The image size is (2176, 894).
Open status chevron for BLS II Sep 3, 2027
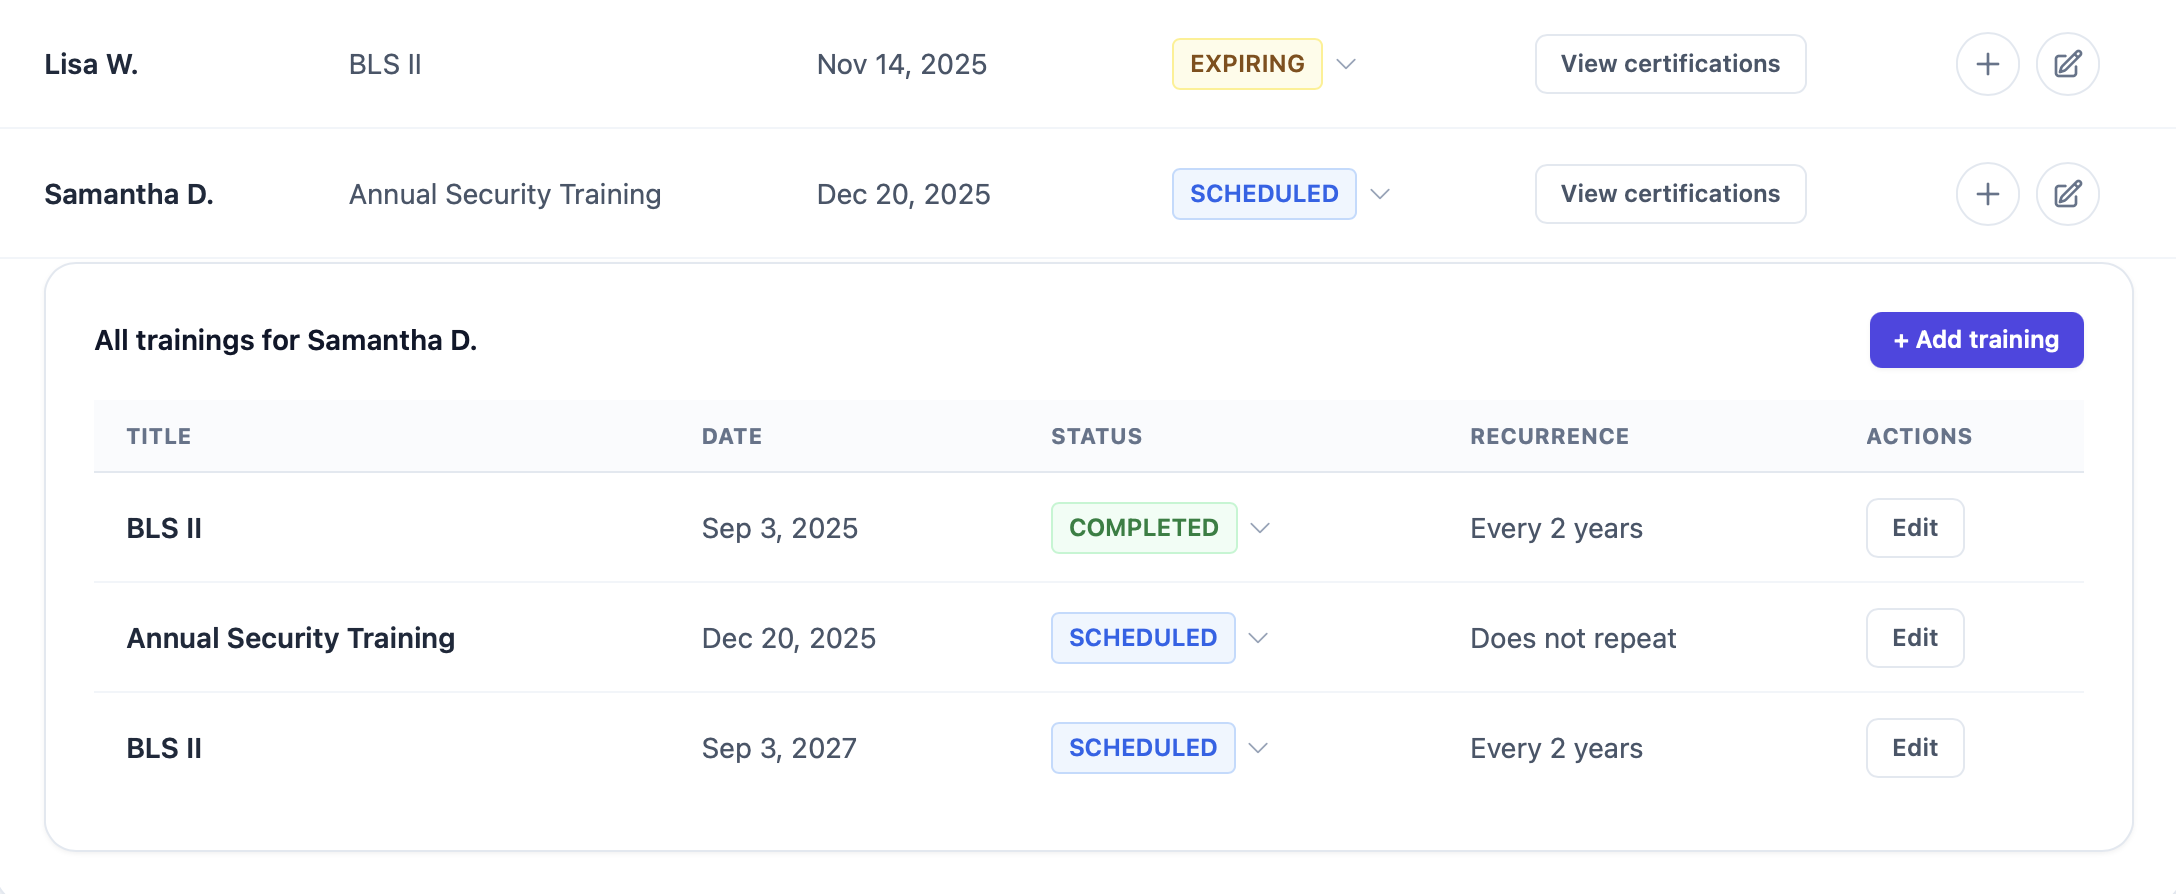[x=1258, y=748]
